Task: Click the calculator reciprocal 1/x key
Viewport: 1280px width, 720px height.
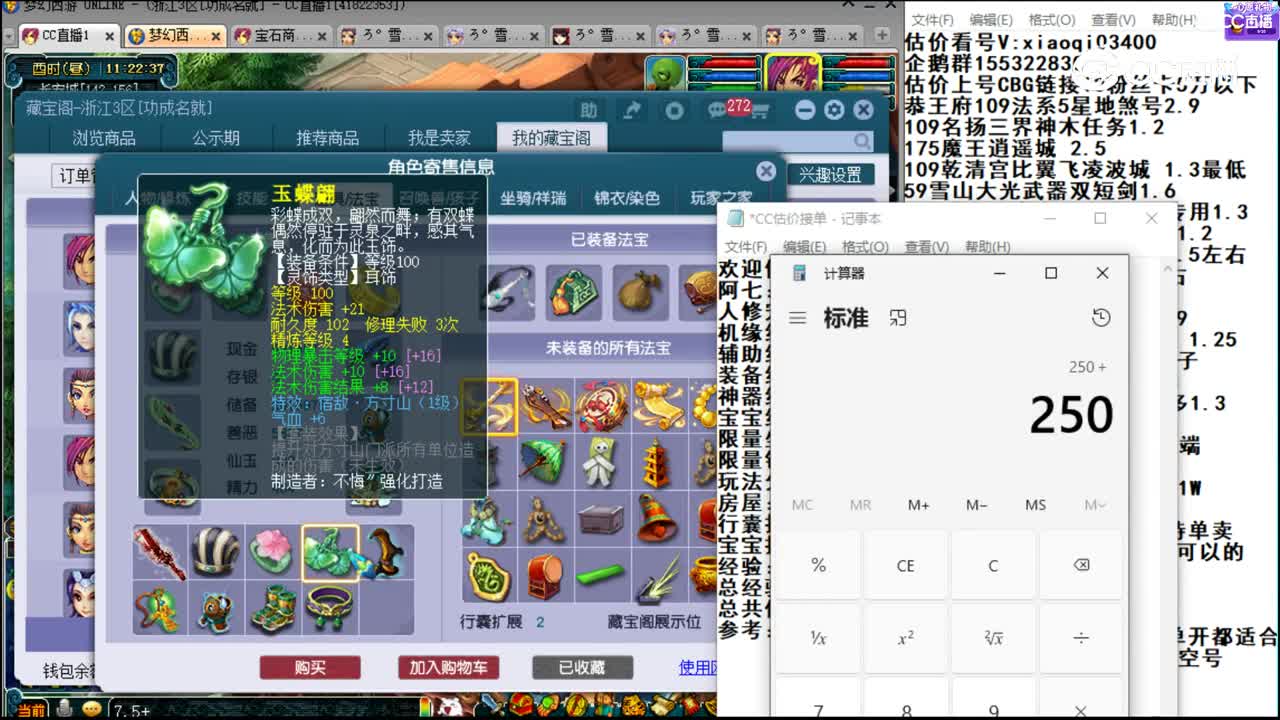Action: click(x=818, y=637)
